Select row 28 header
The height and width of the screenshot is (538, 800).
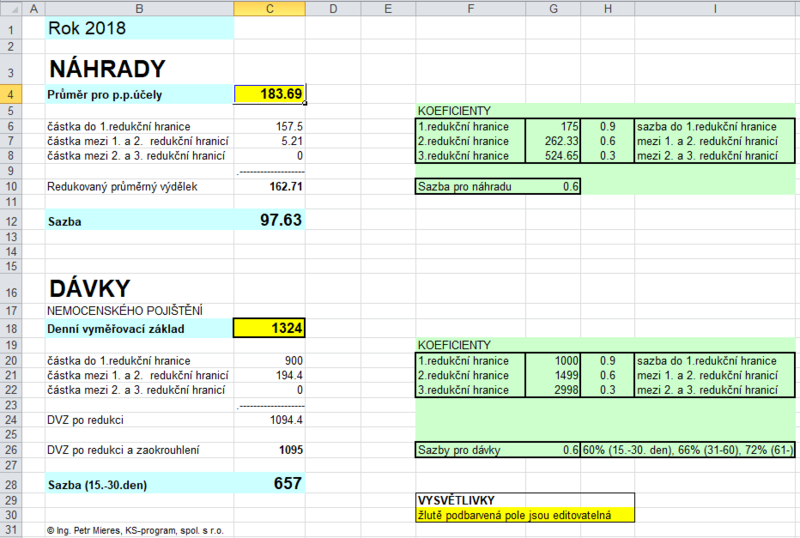11,484
